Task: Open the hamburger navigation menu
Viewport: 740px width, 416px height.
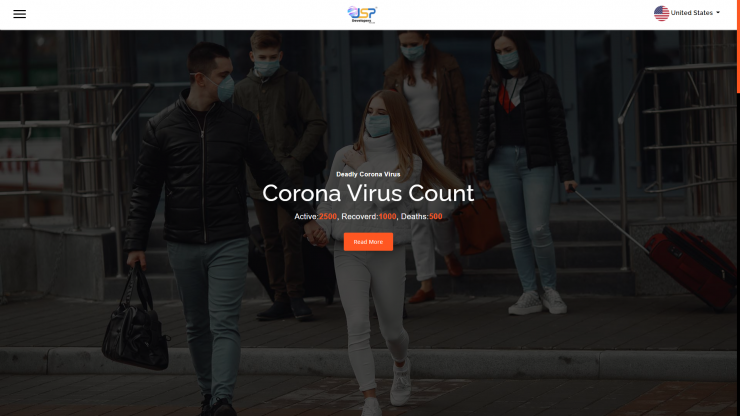Action: coord(19,14)
